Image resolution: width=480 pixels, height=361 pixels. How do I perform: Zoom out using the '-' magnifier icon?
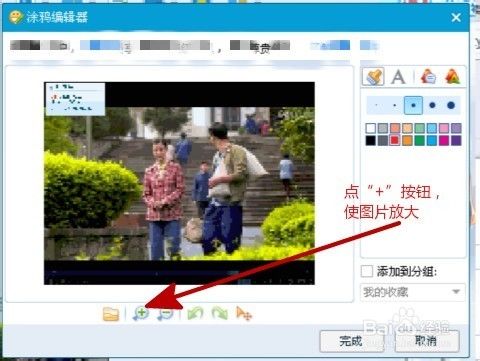click(166, 314)
